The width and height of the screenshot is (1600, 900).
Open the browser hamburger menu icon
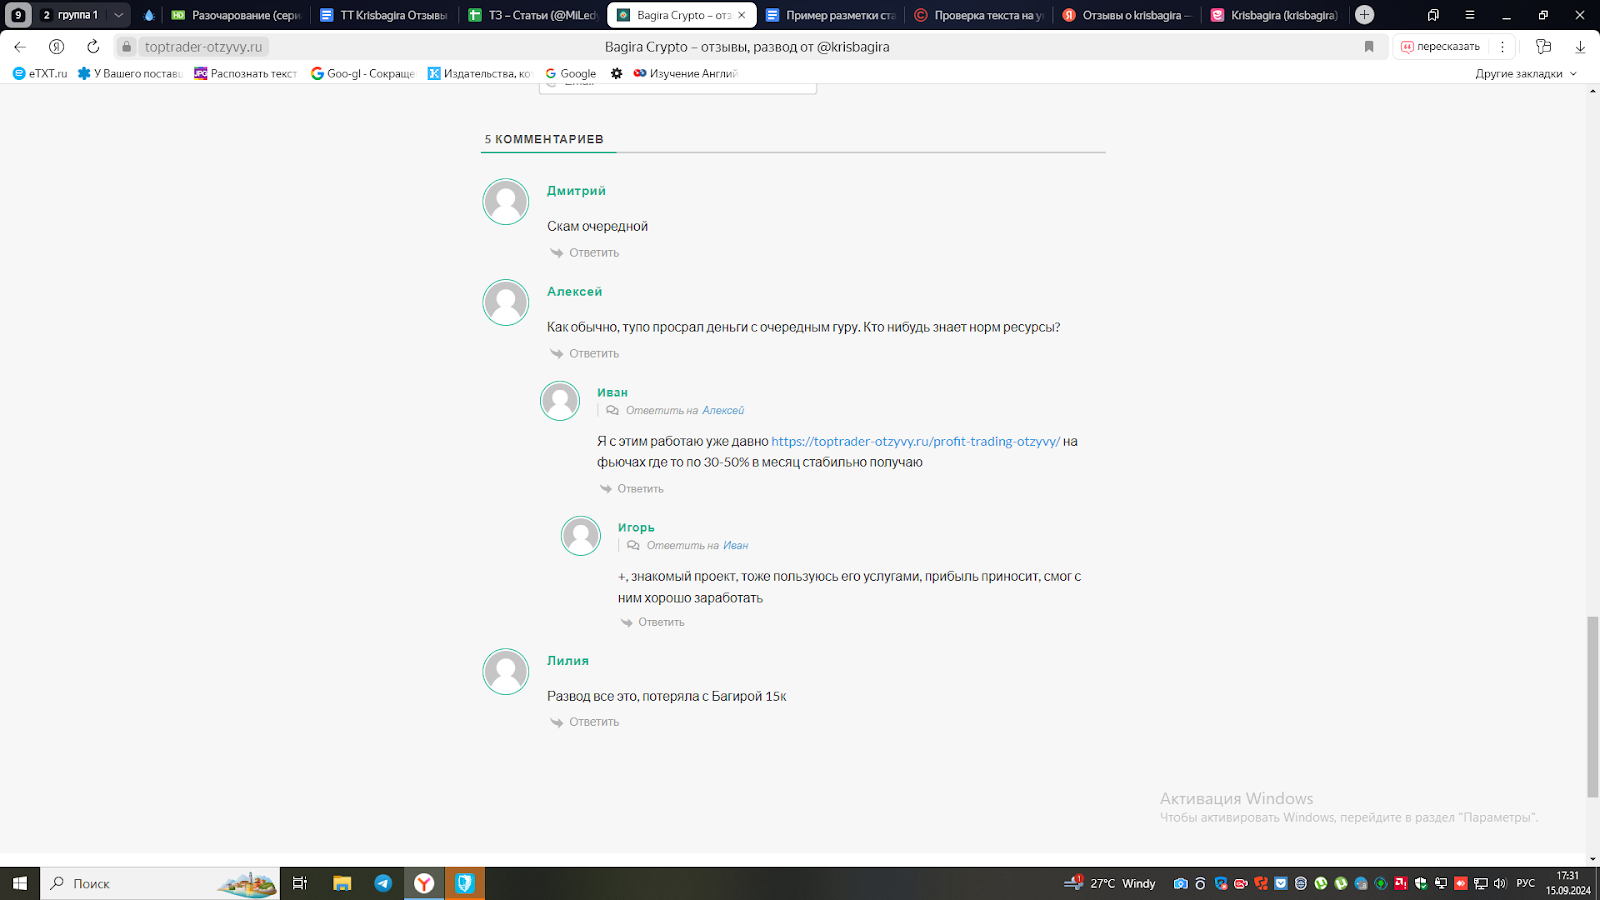(1469, 15)
